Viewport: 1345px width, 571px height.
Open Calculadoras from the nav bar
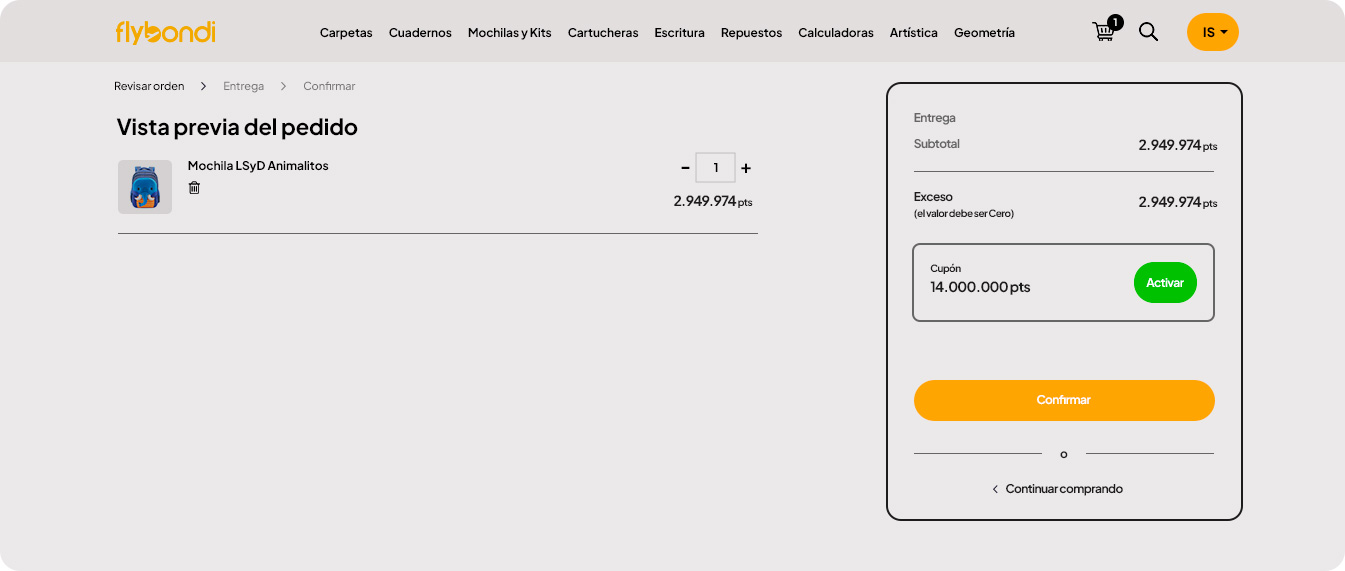835,33
